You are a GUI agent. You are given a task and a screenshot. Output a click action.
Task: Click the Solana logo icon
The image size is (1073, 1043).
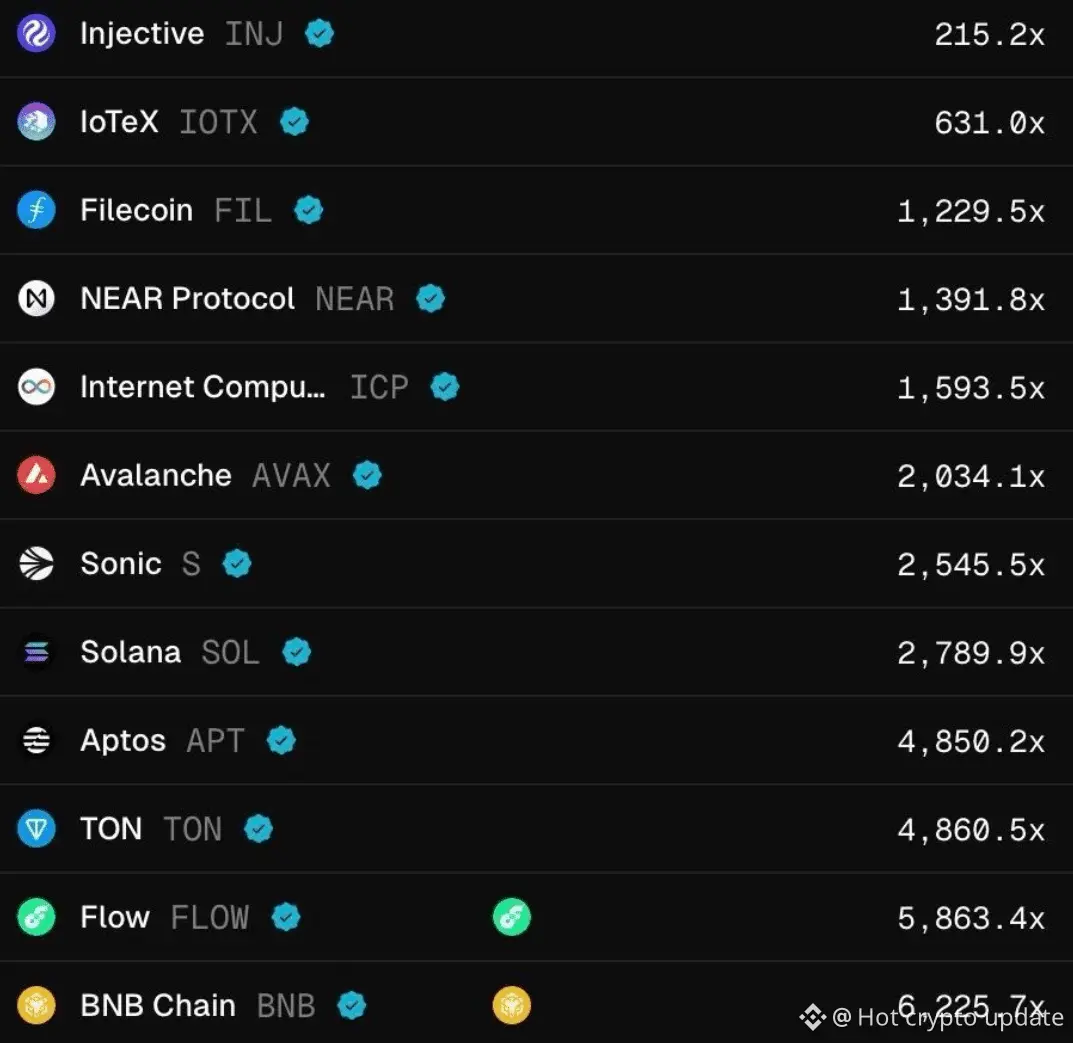click(x=36, y=652)
